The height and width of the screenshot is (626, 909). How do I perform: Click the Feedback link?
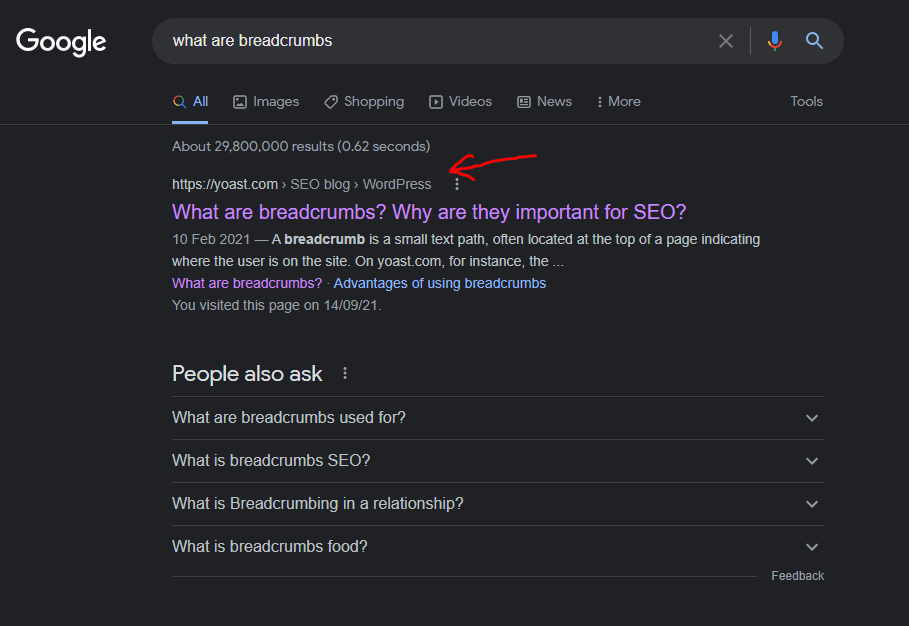point(797,575)
